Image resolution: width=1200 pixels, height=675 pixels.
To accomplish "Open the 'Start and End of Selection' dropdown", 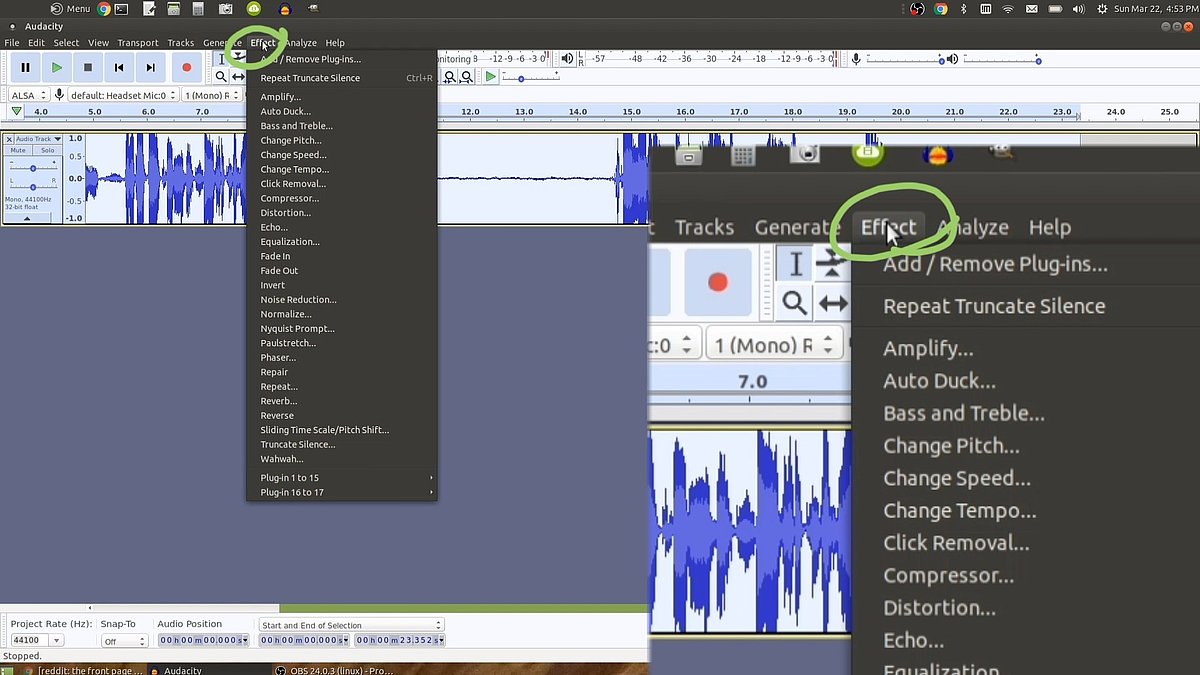I will [350, 625].
